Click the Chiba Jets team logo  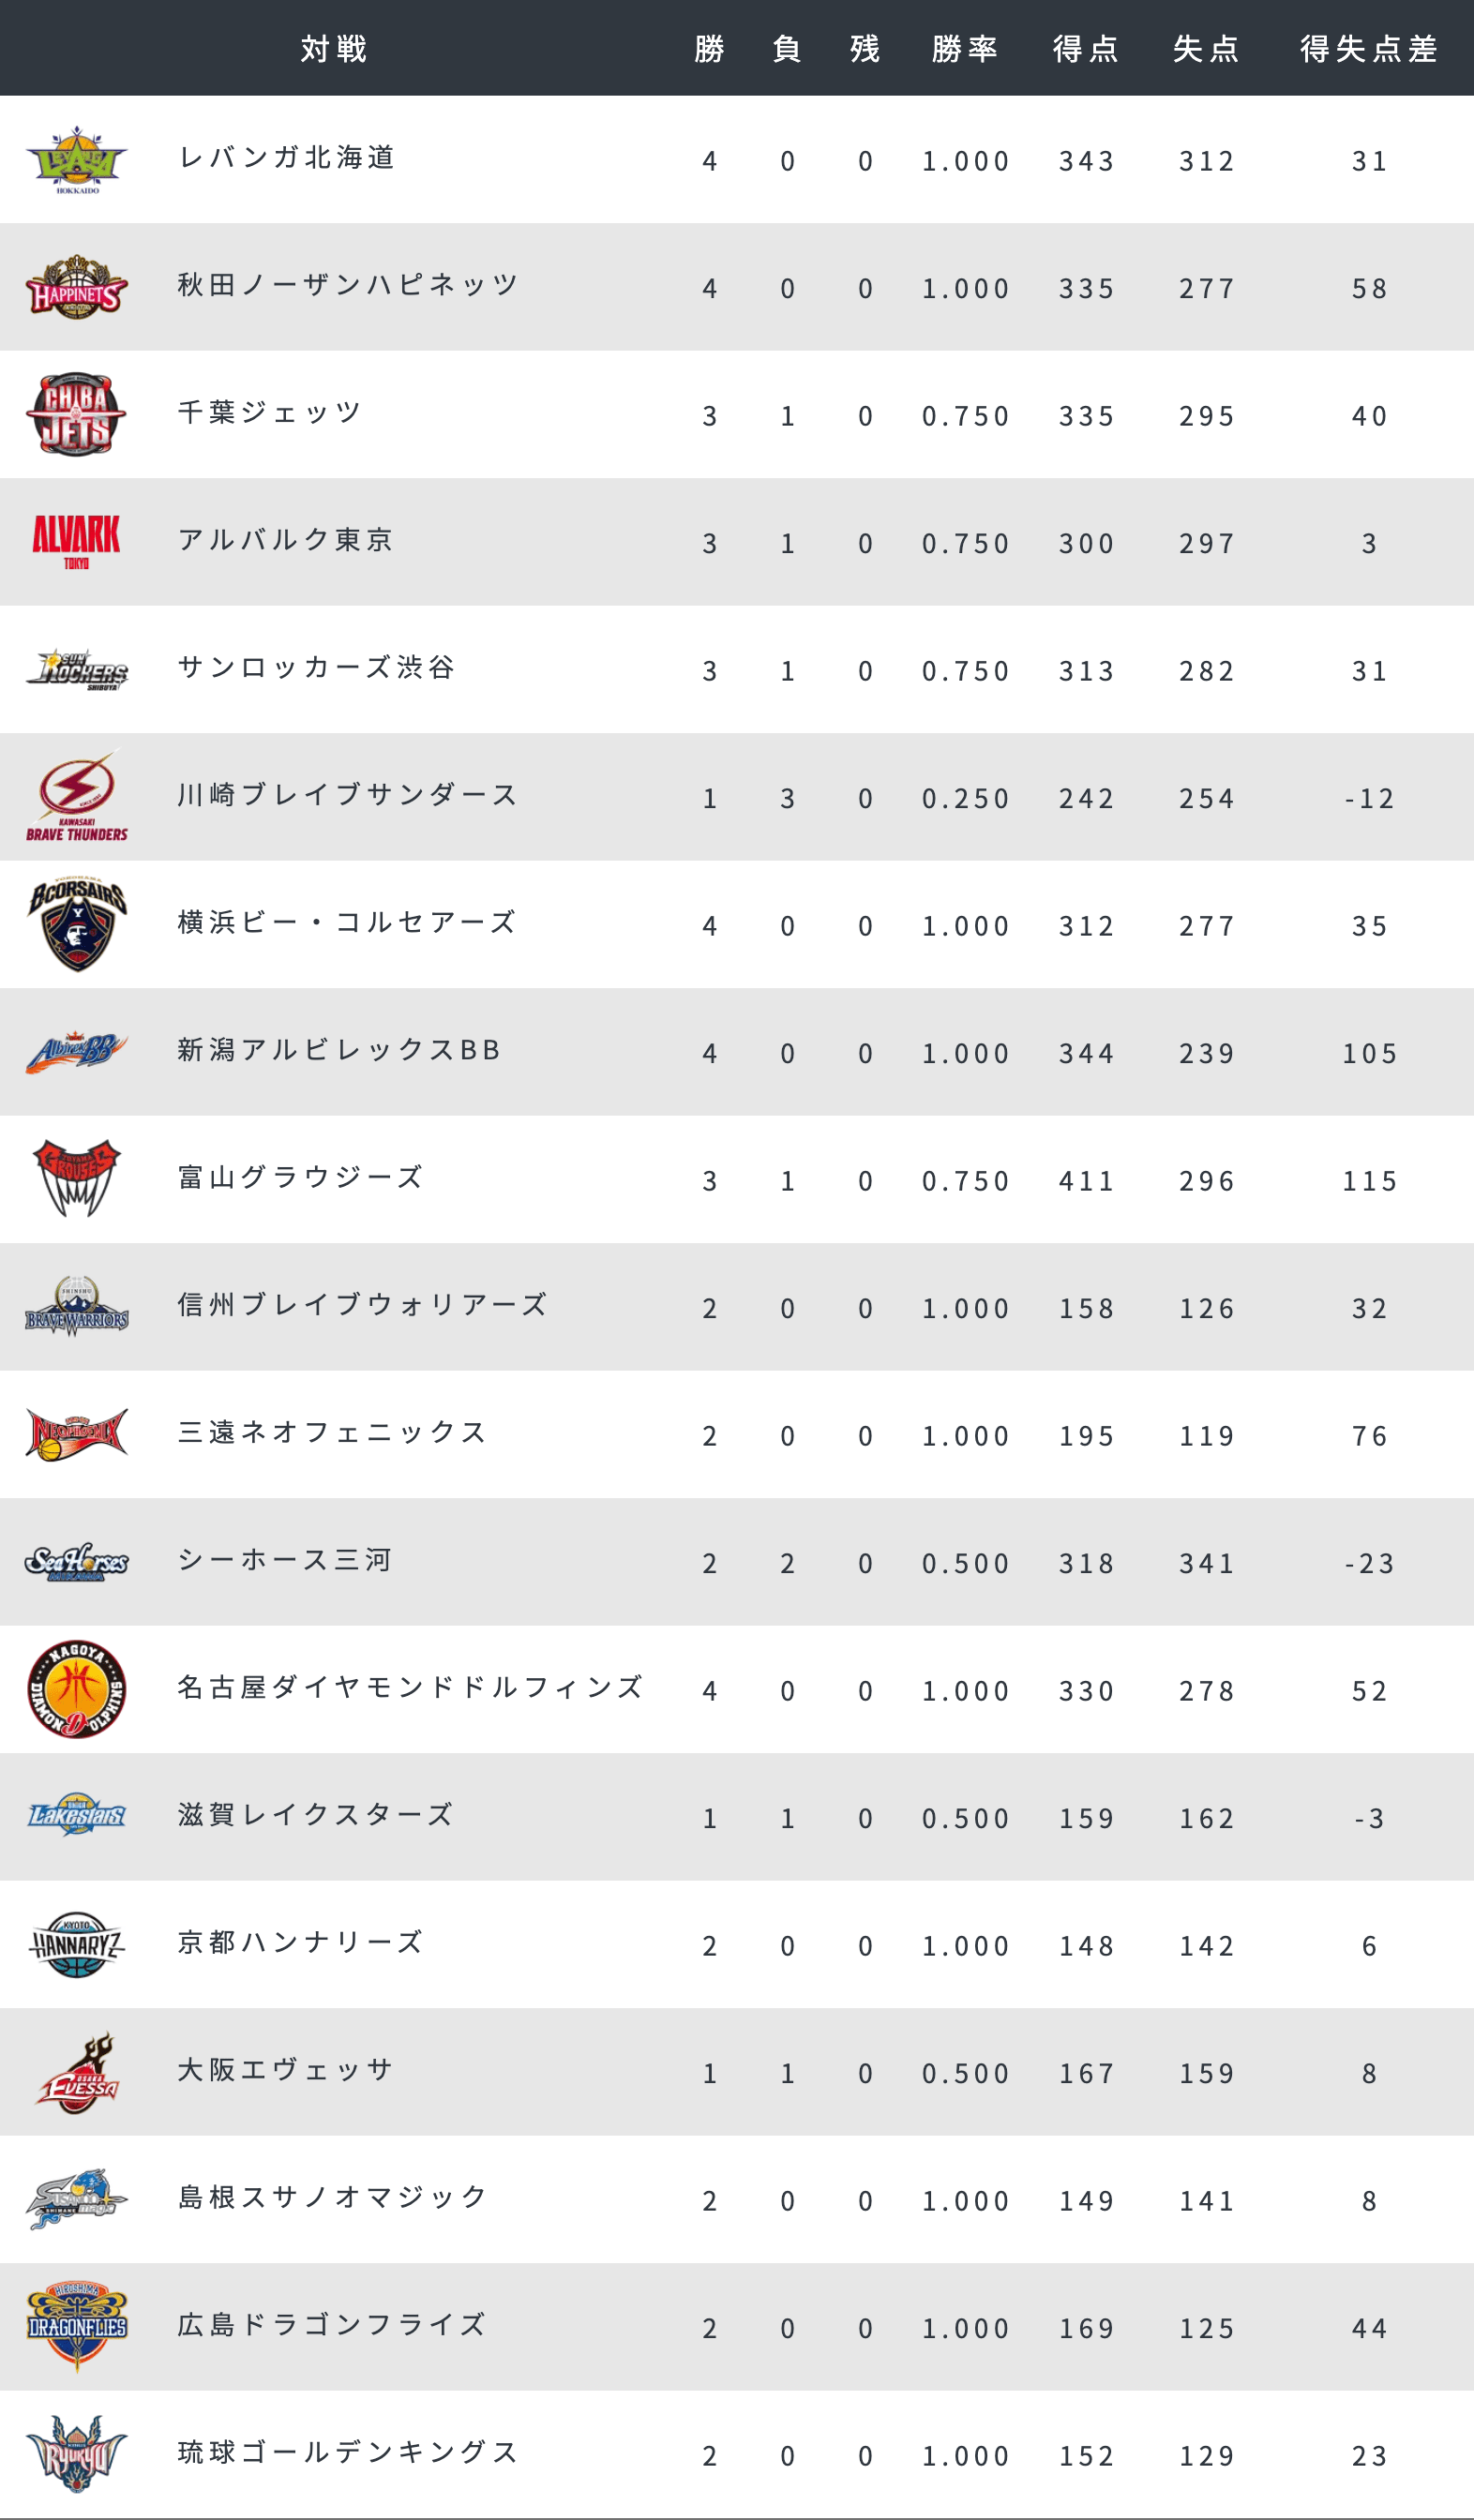pyautogui.click(x=77, y=414)
